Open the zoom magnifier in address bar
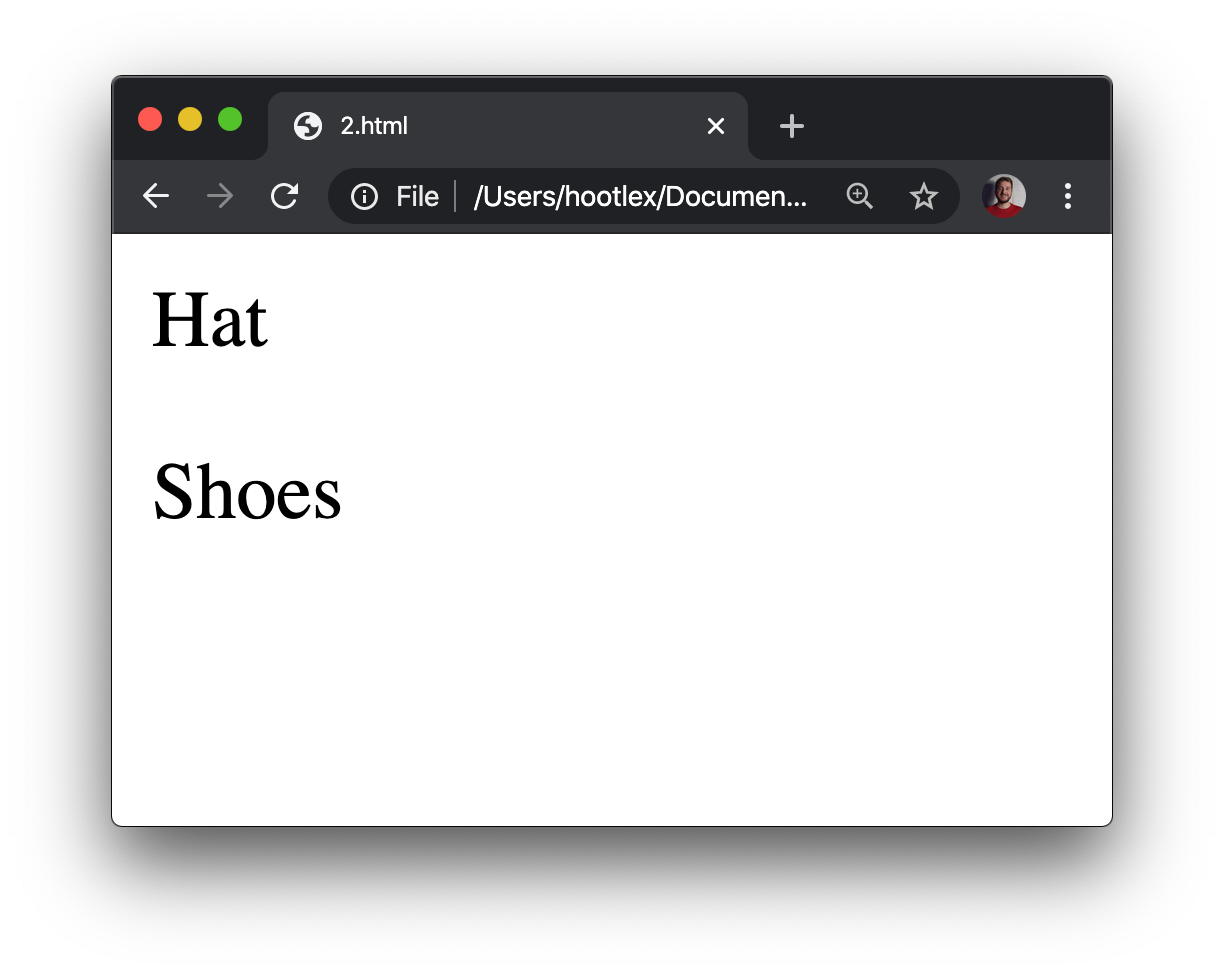Screen dimensions: 1224x974 pyautogui.click(x=859, y=196)
